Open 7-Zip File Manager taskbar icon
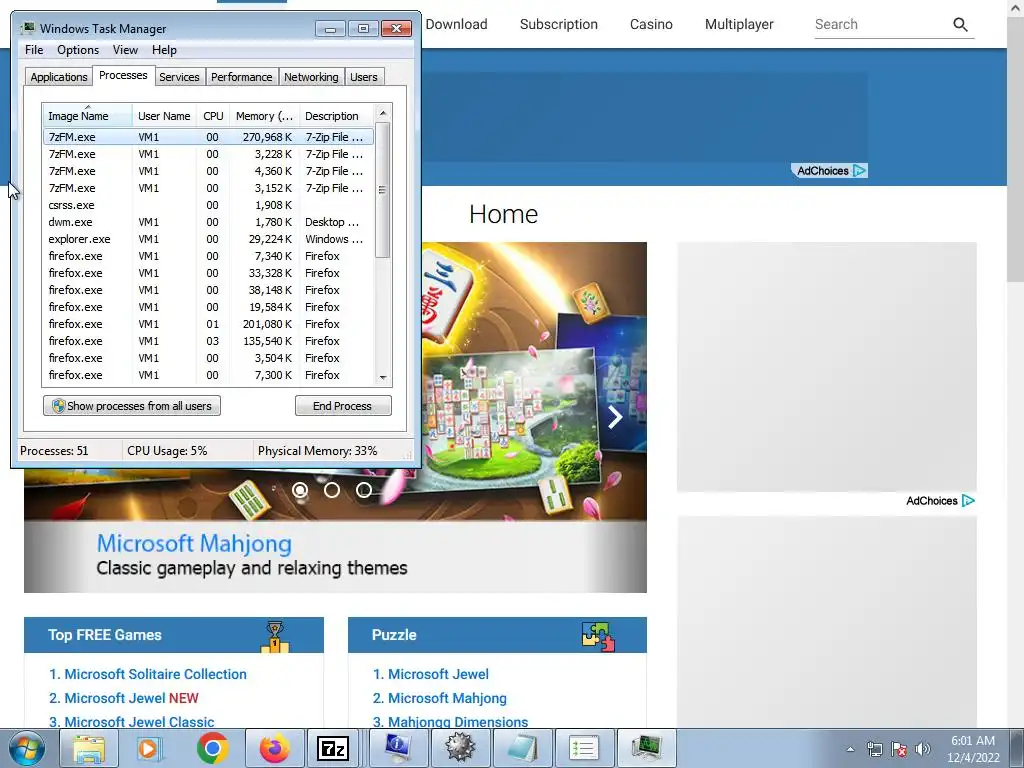Image resolution: width=1024 pixels, height=768 pixels. (x=333, y=748)
